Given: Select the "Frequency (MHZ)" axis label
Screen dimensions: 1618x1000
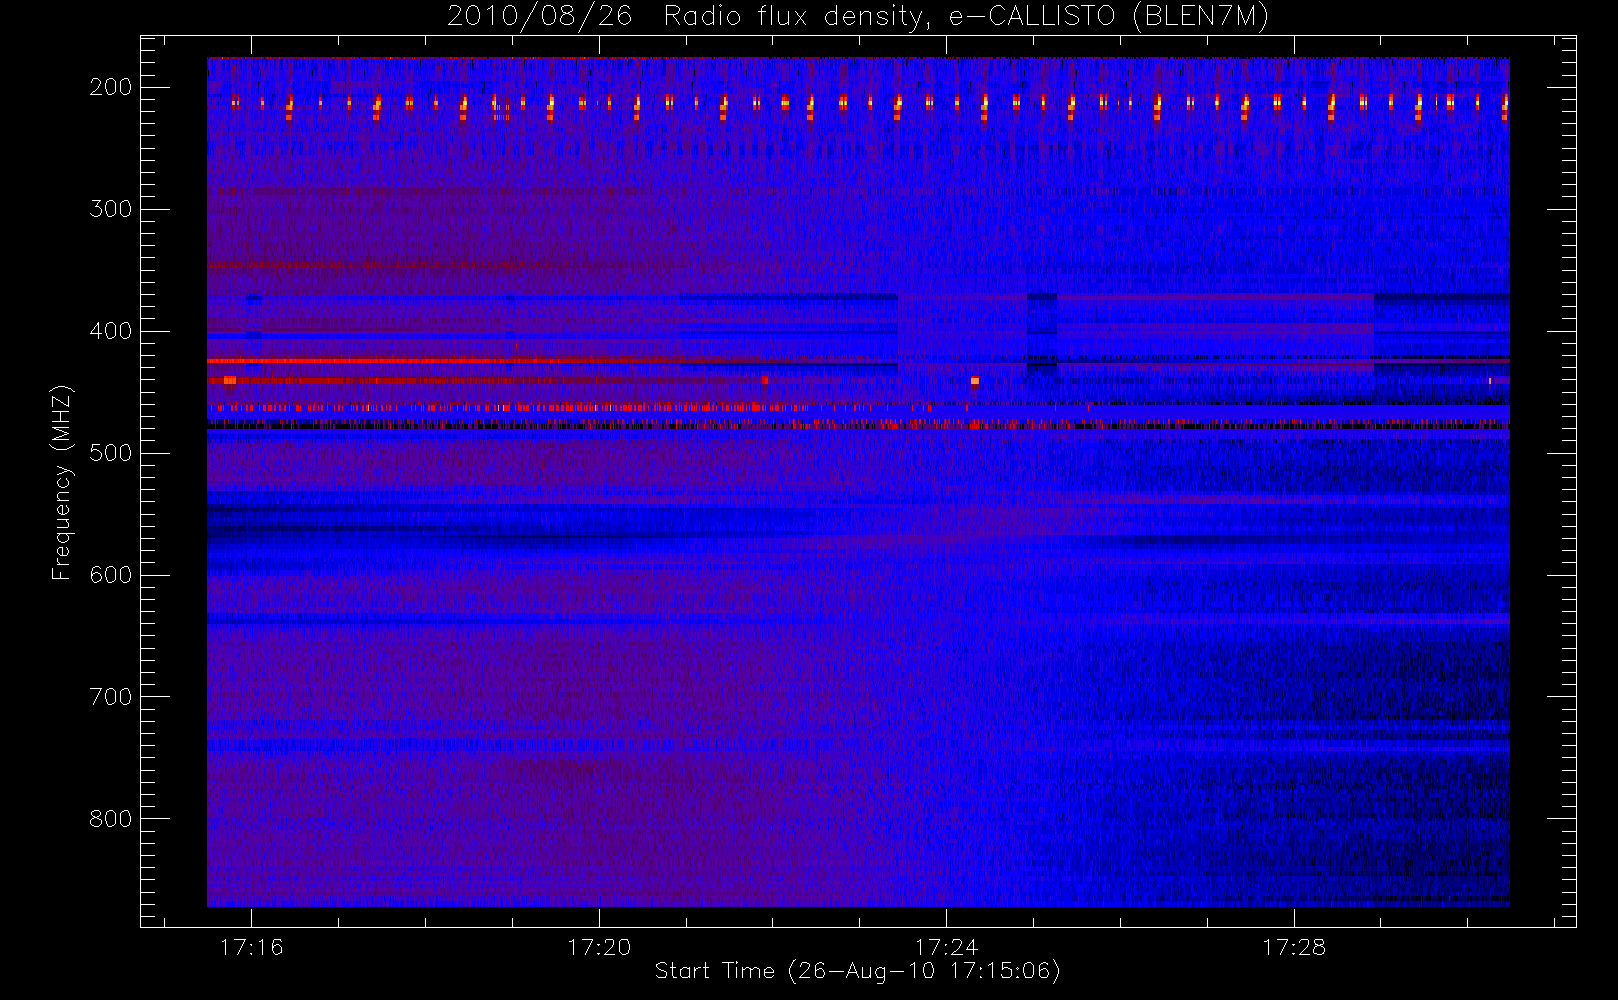Looking at the screenshot, I should pyautogui.click(x=62, y=482).
